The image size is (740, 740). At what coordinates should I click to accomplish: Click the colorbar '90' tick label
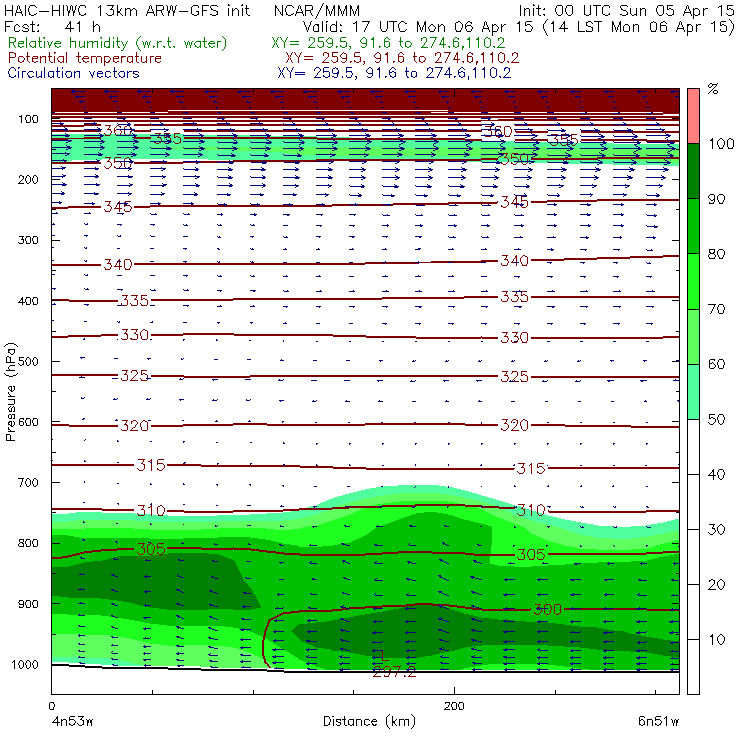[x=716, y=199]
